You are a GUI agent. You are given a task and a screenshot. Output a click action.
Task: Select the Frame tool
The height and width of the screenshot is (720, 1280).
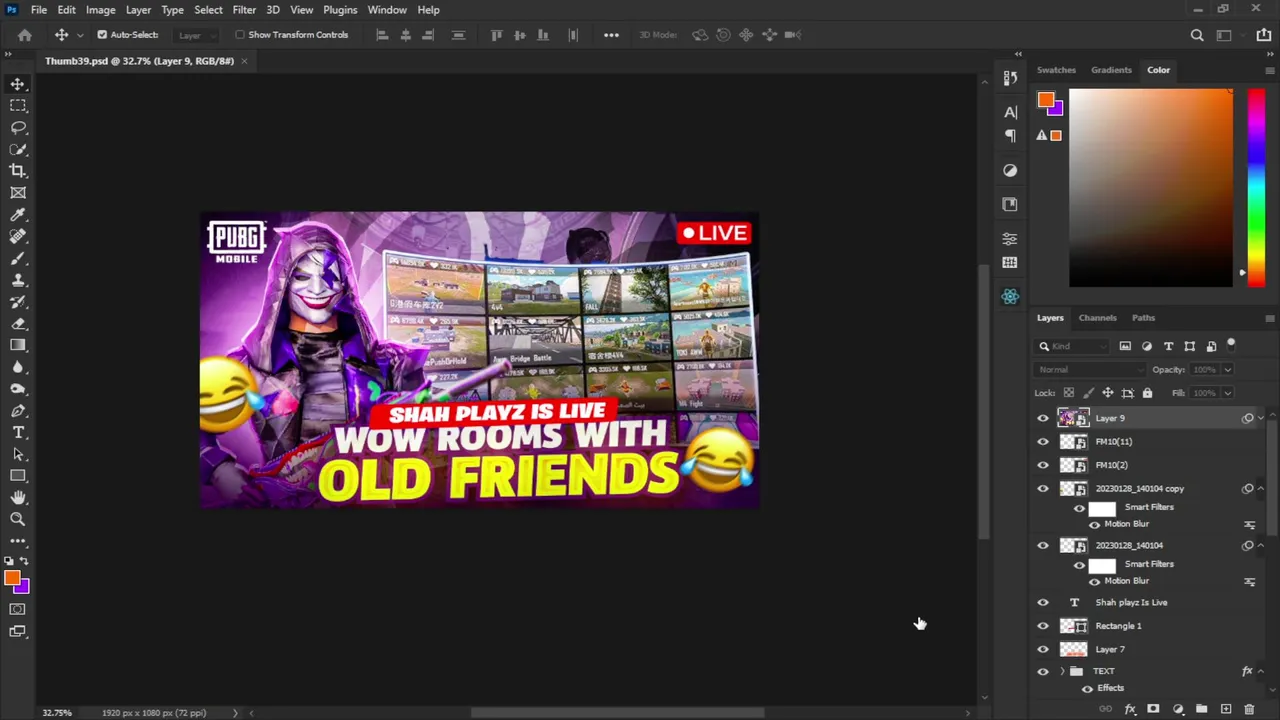coord(18,193)
